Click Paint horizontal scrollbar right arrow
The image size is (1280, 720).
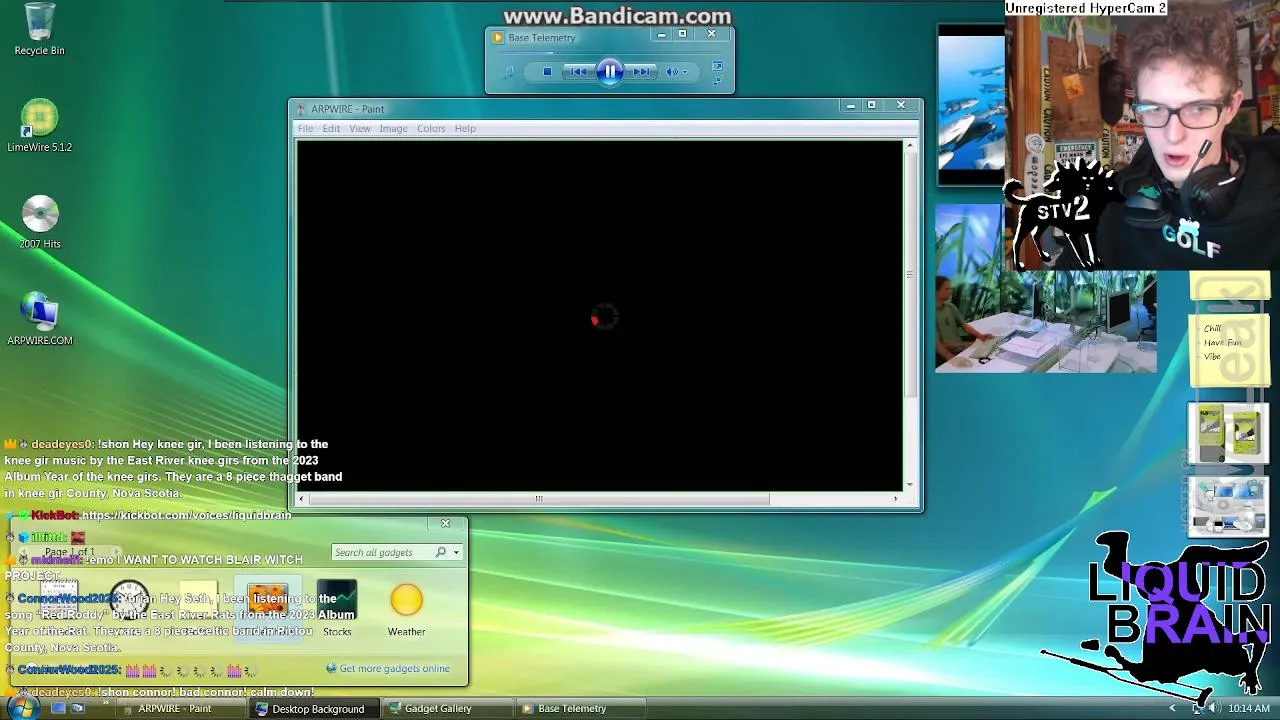point(895,498)
